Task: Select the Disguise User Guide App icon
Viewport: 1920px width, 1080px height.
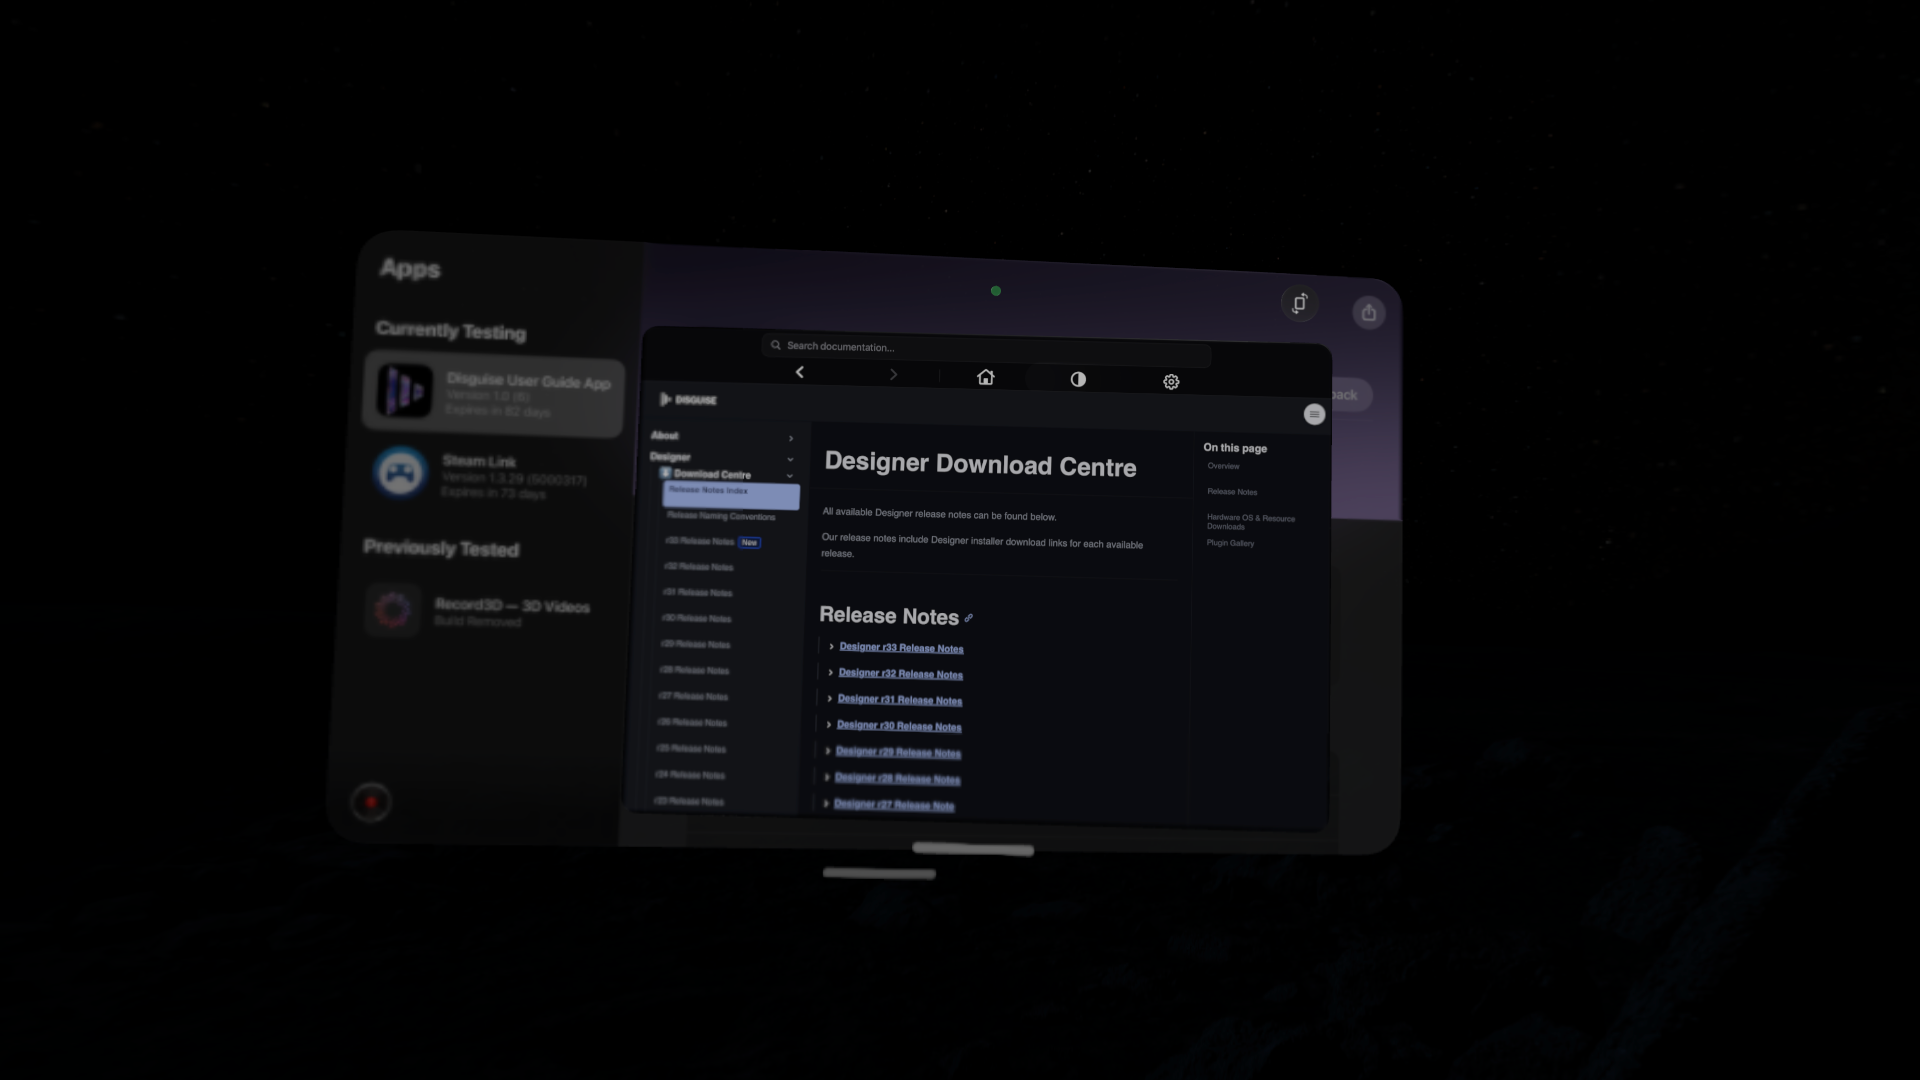Action: [405, 390]
